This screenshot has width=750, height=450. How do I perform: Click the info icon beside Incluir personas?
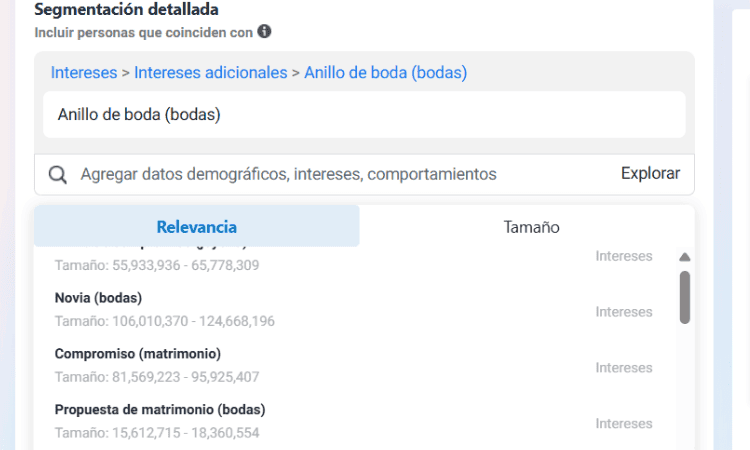[x=264, y=32]
